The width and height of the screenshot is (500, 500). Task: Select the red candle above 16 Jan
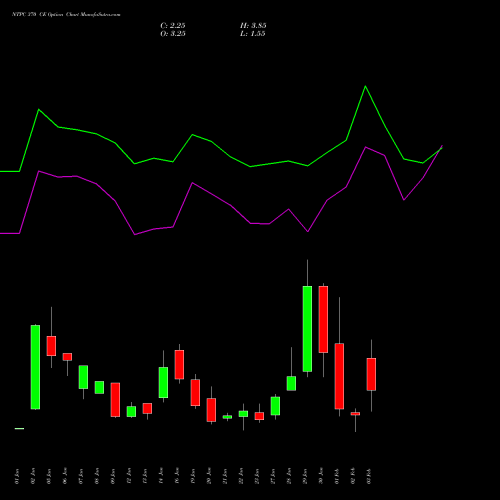pos(179,364)
